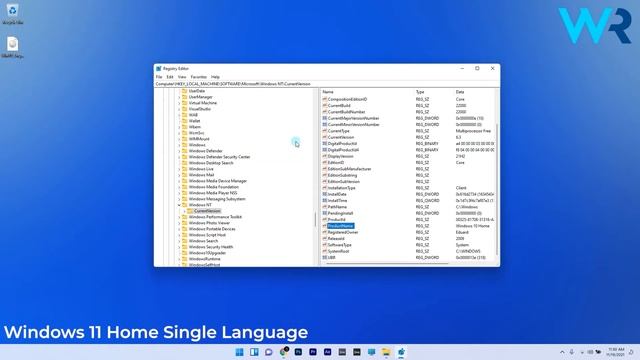Screen dimensions: 640x360
Task: Open the taskbar clock and date
Action: coord(616,352)
